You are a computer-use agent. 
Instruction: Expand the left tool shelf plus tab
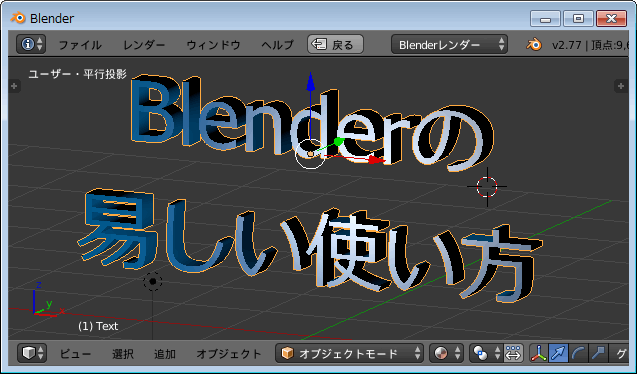coord(14,86)
